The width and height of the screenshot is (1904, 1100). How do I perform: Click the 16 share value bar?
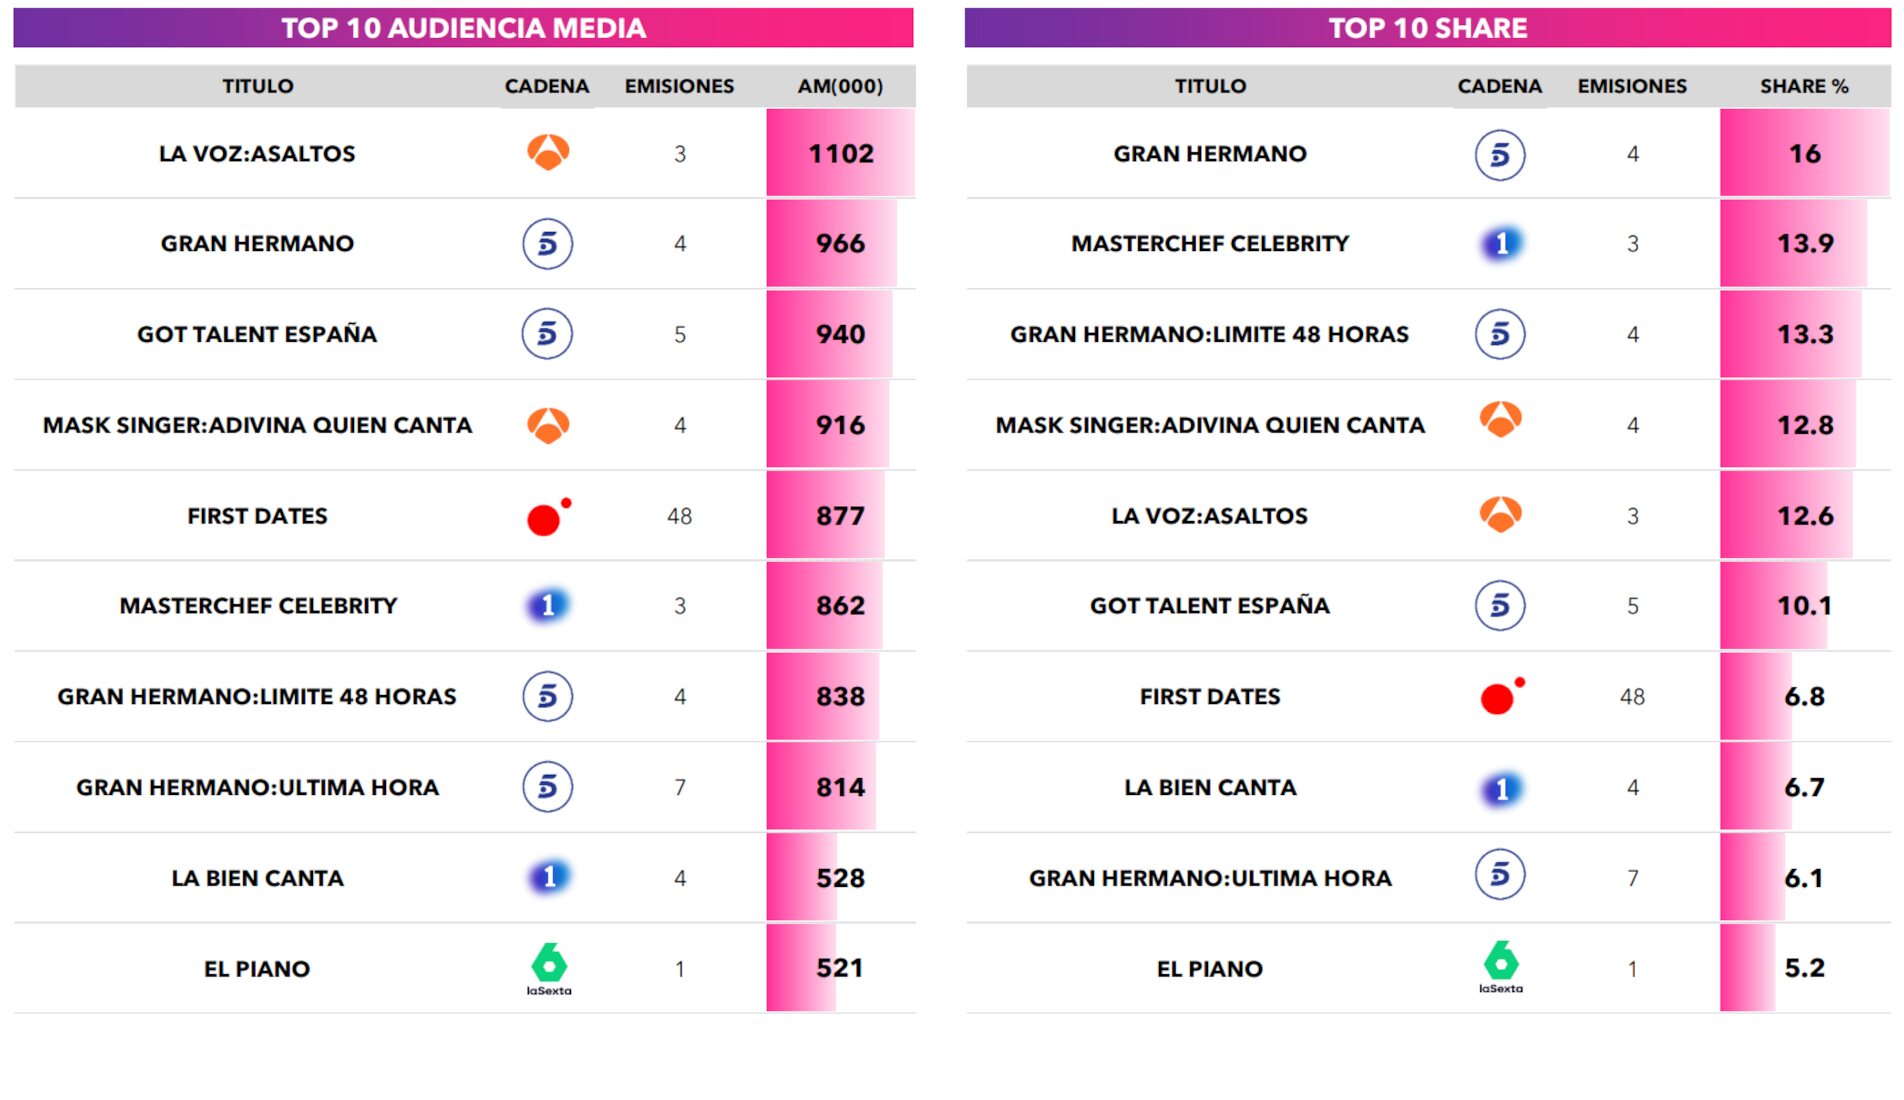[1804, 154]
